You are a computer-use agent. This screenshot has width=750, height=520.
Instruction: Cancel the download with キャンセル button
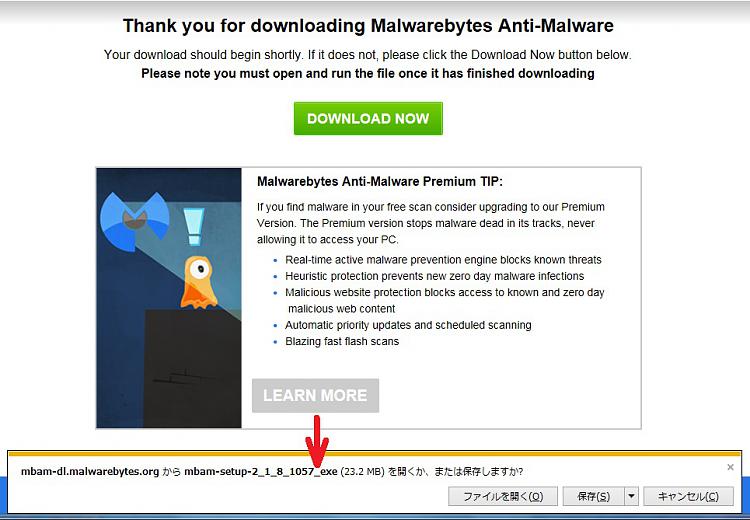tap(688, 497)
